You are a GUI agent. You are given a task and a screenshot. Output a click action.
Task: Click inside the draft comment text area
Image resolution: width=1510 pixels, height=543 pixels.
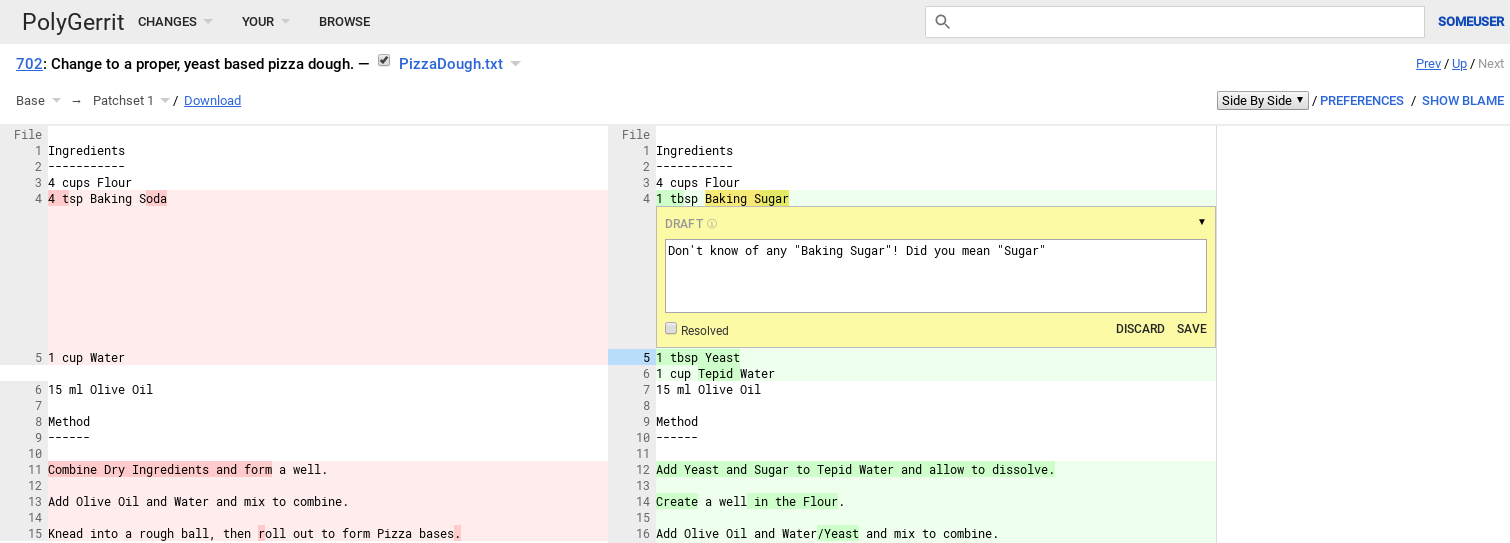click(x=935, y=280)
